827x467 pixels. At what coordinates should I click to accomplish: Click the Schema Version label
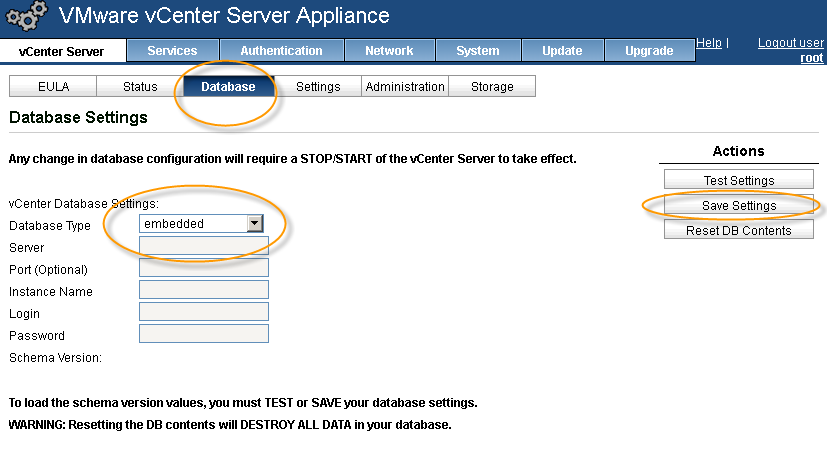coord(55,358)
